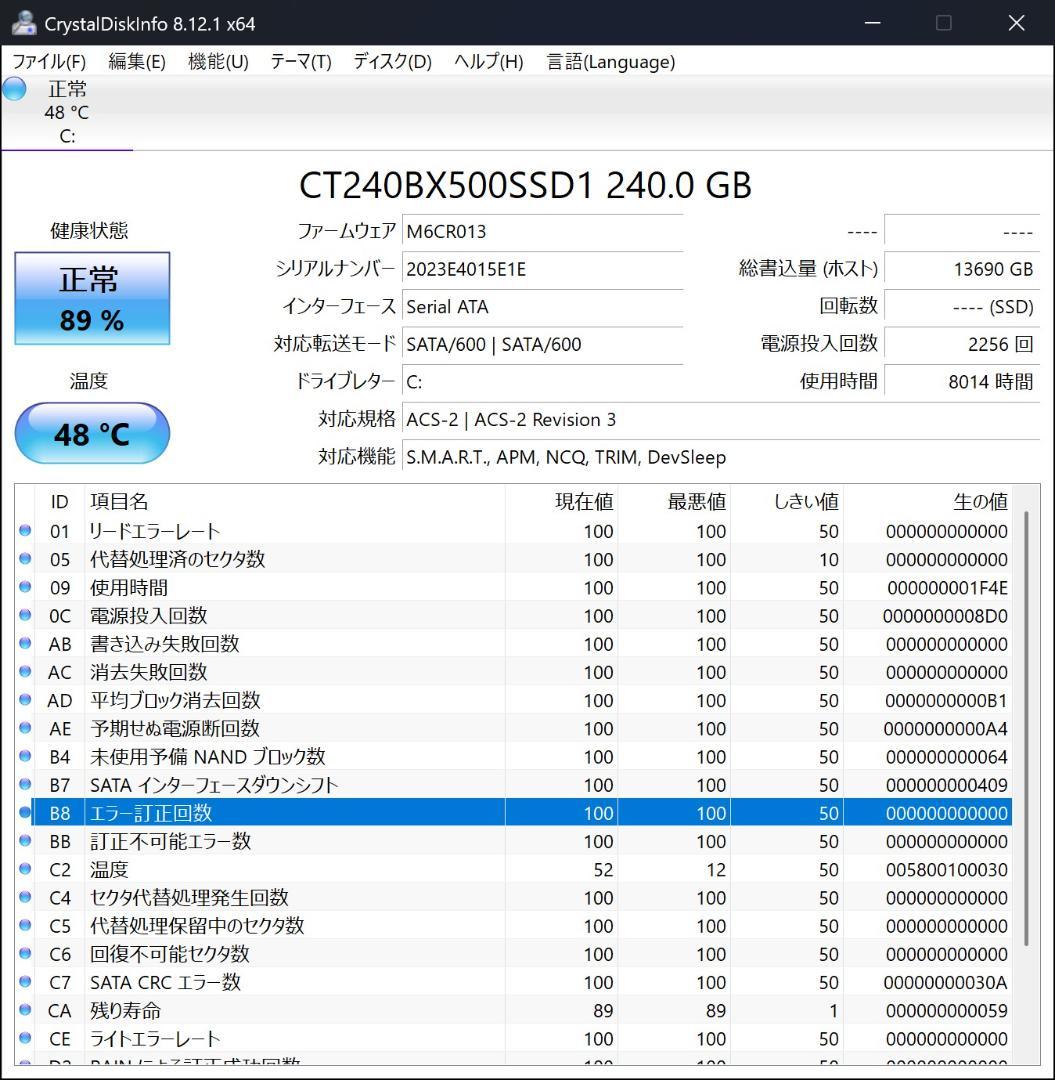
Task: Click the しきい値 column header
Action: 787,501
